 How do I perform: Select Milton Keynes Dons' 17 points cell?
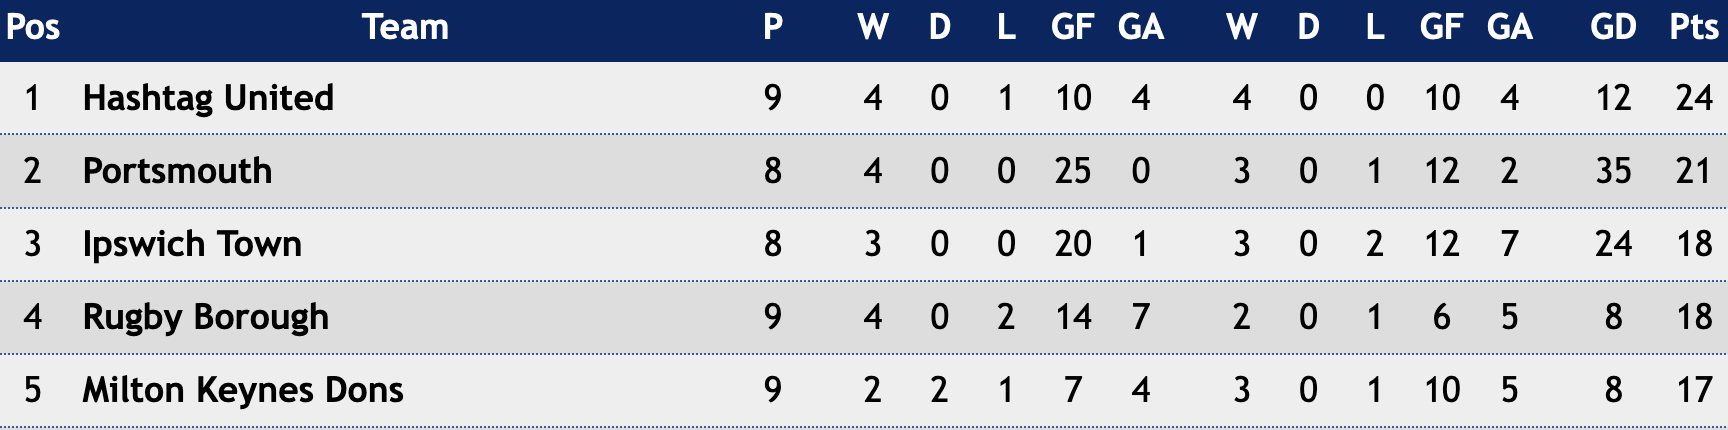pyautogui.click(x=1694, y=390)
